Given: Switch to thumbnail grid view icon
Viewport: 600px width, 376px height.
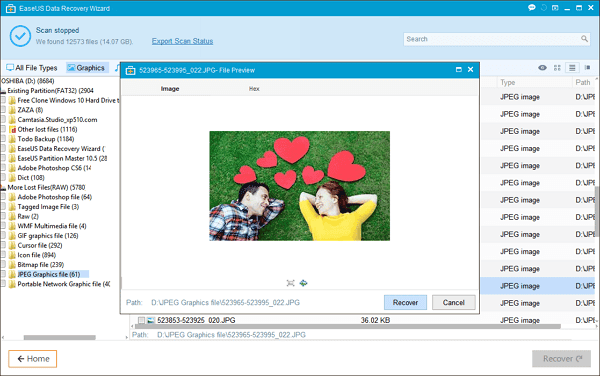Looking at the screenshot, I should 557,68.
